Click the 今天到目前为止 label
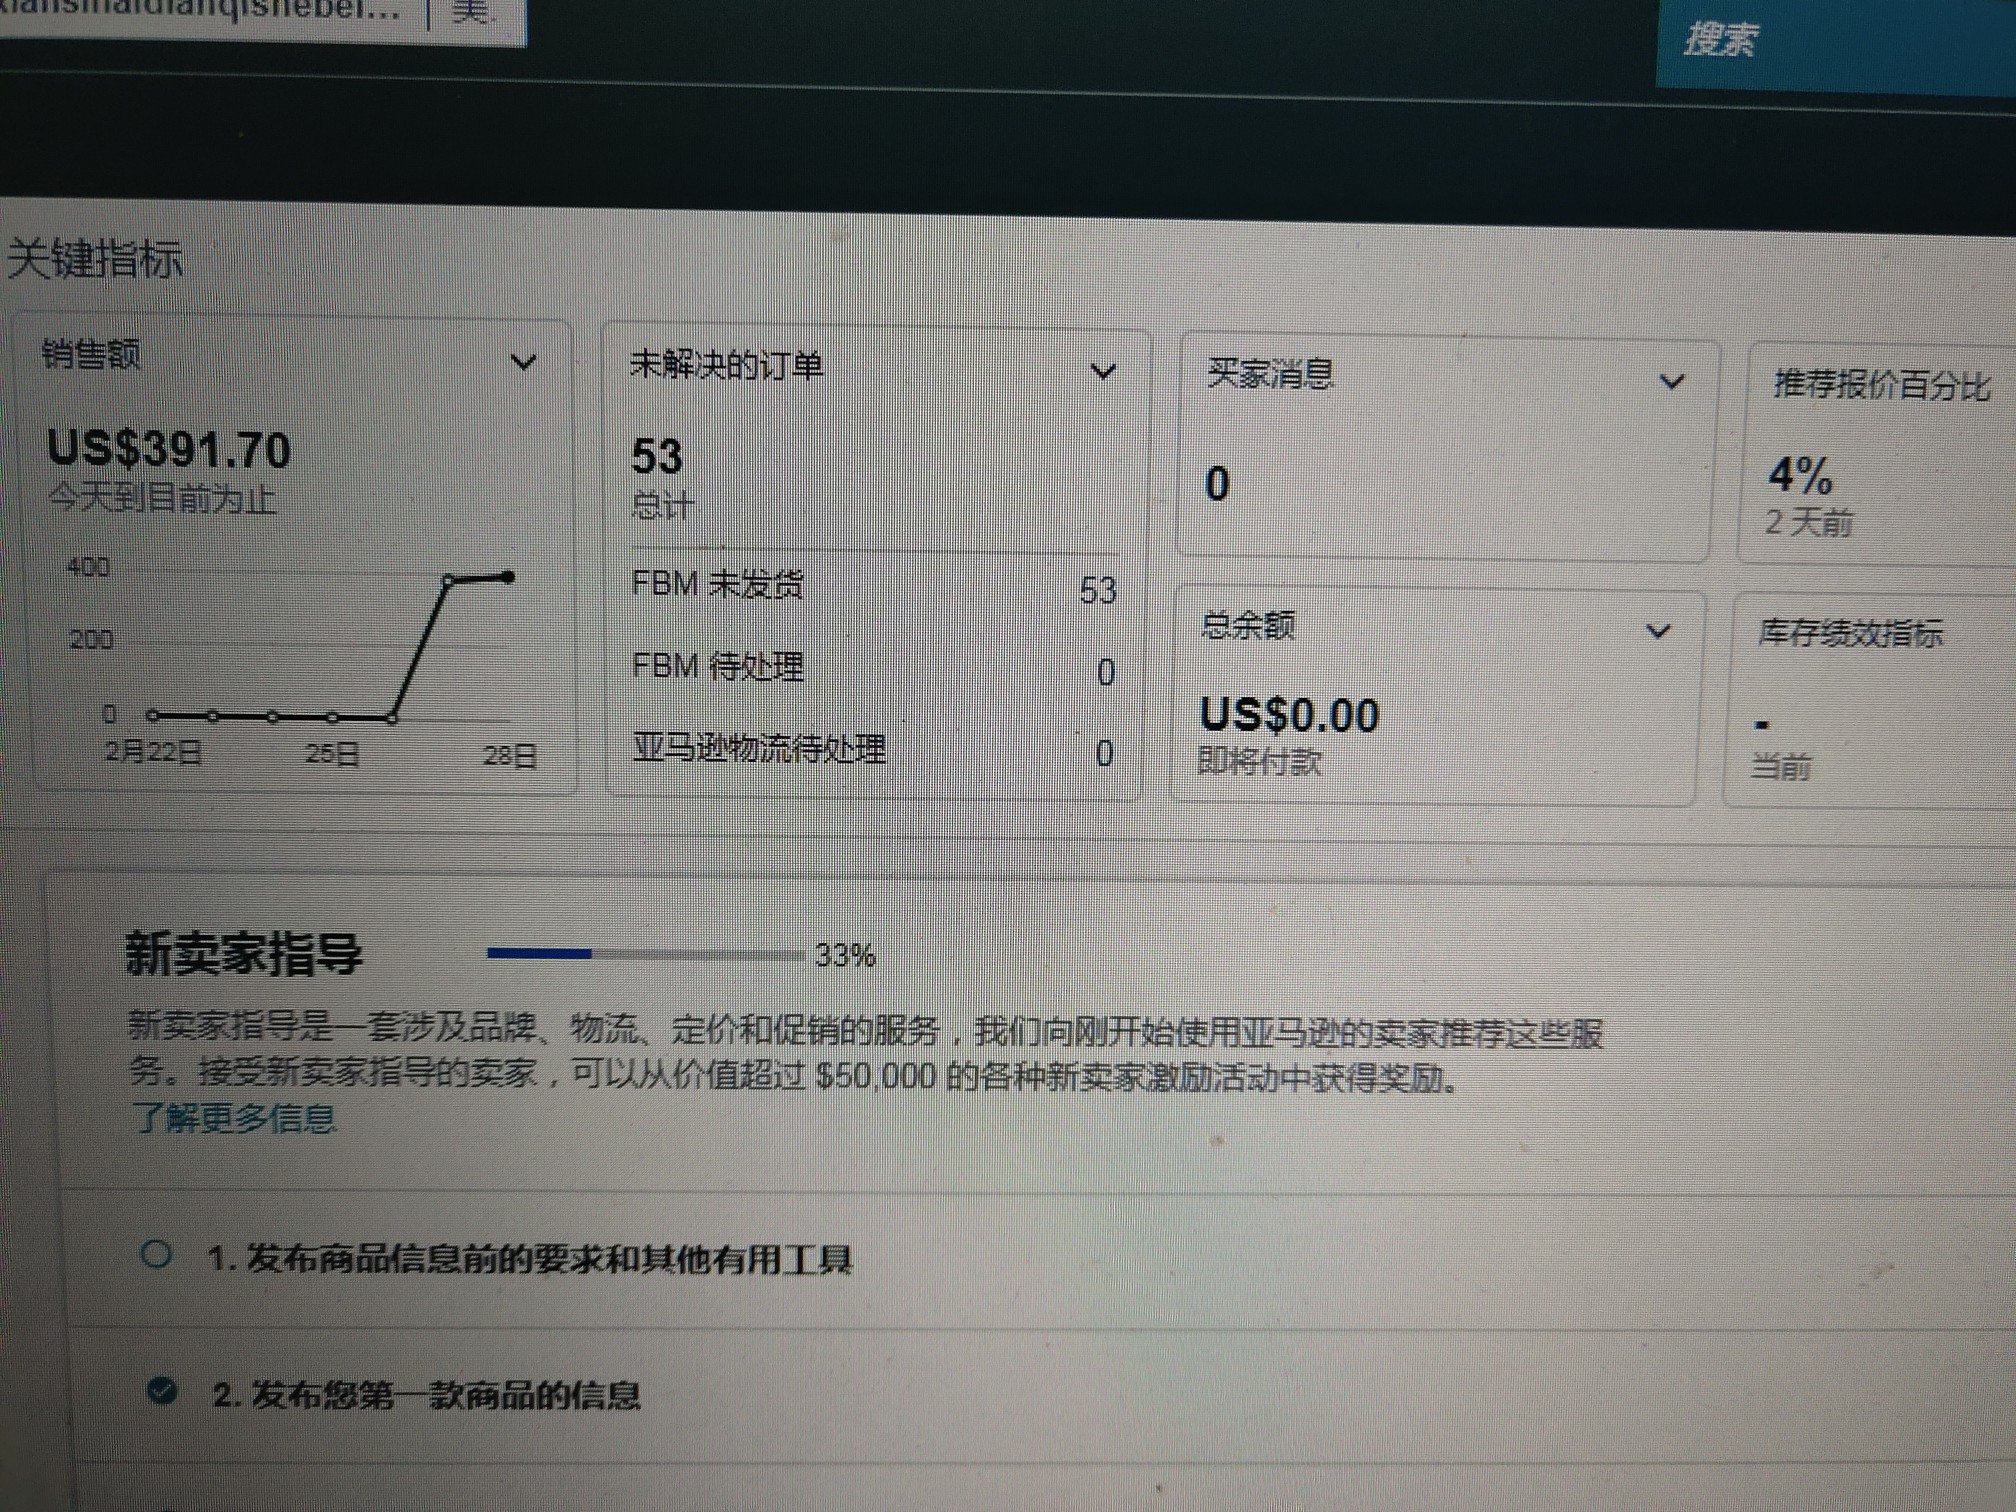 162,498
